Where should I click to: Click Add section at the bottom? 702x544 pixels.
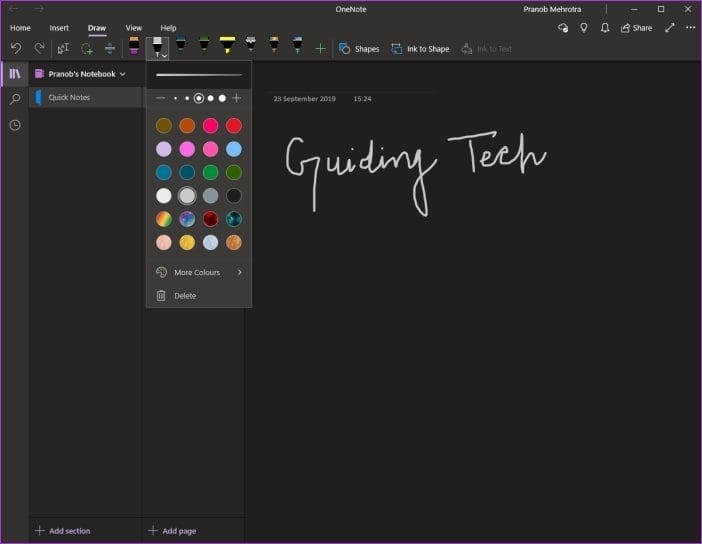pos(63,531)
